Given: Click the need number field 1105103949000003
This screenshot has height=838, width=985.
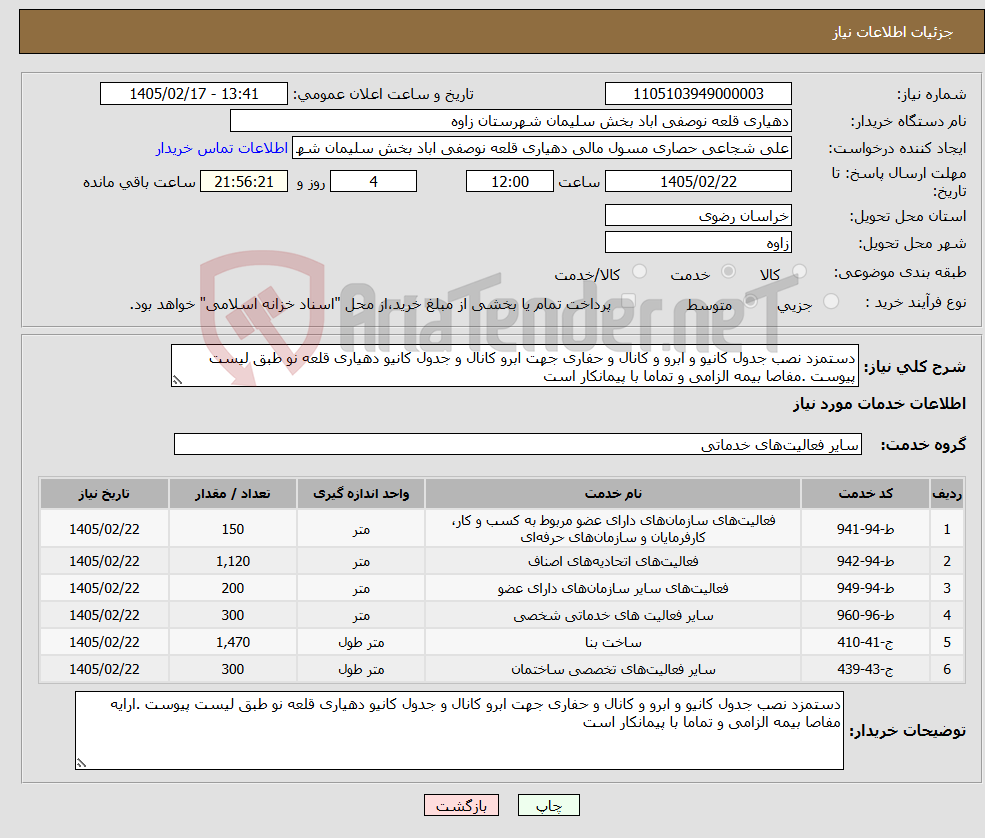Looking at the screenshot, I should click(x=698, y=94).
